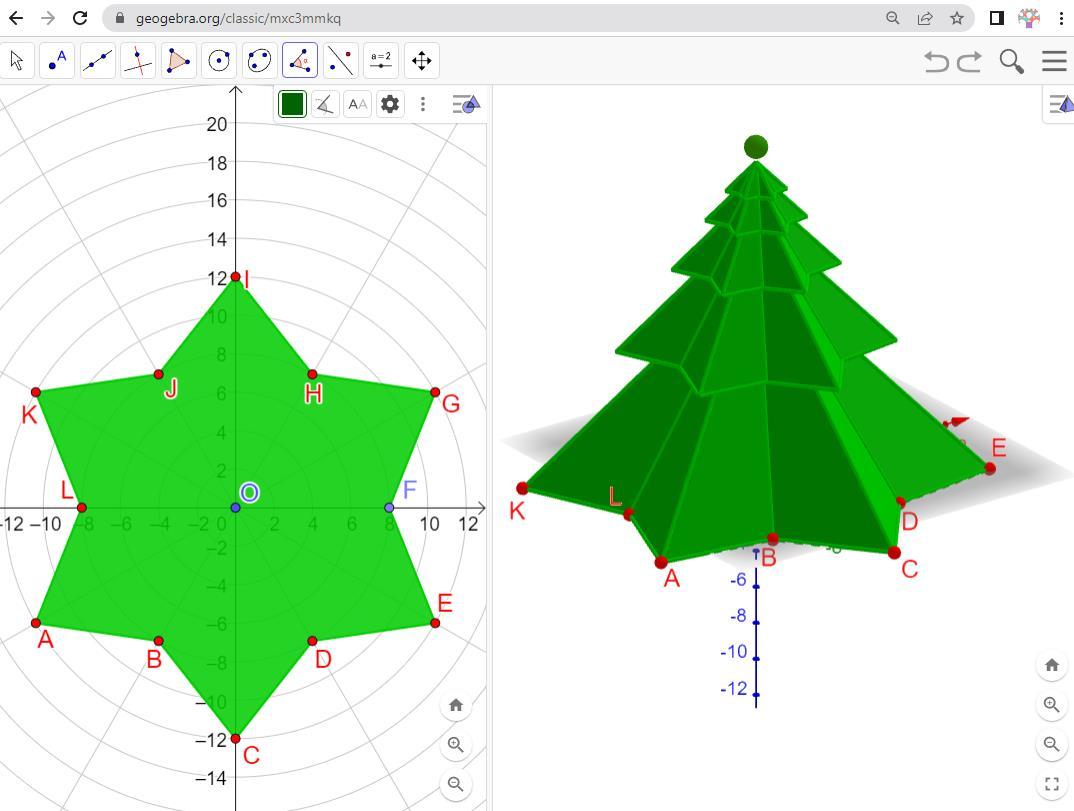Zoom in on the 2D graphics view
The width and height of the screenshot is (1074, 811).
click(x=455, y=745)
